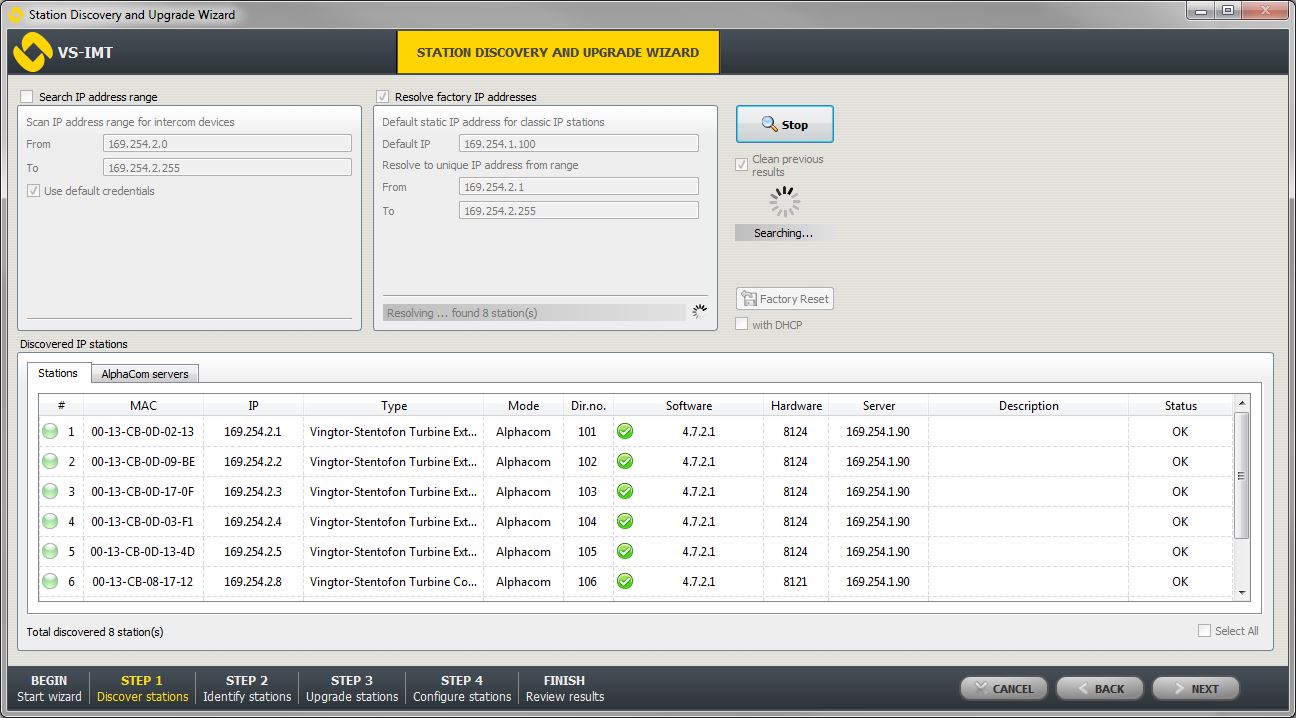Click the Stop search button
The width and height of the screenshot is (1296, 718).
click(784, 125)
